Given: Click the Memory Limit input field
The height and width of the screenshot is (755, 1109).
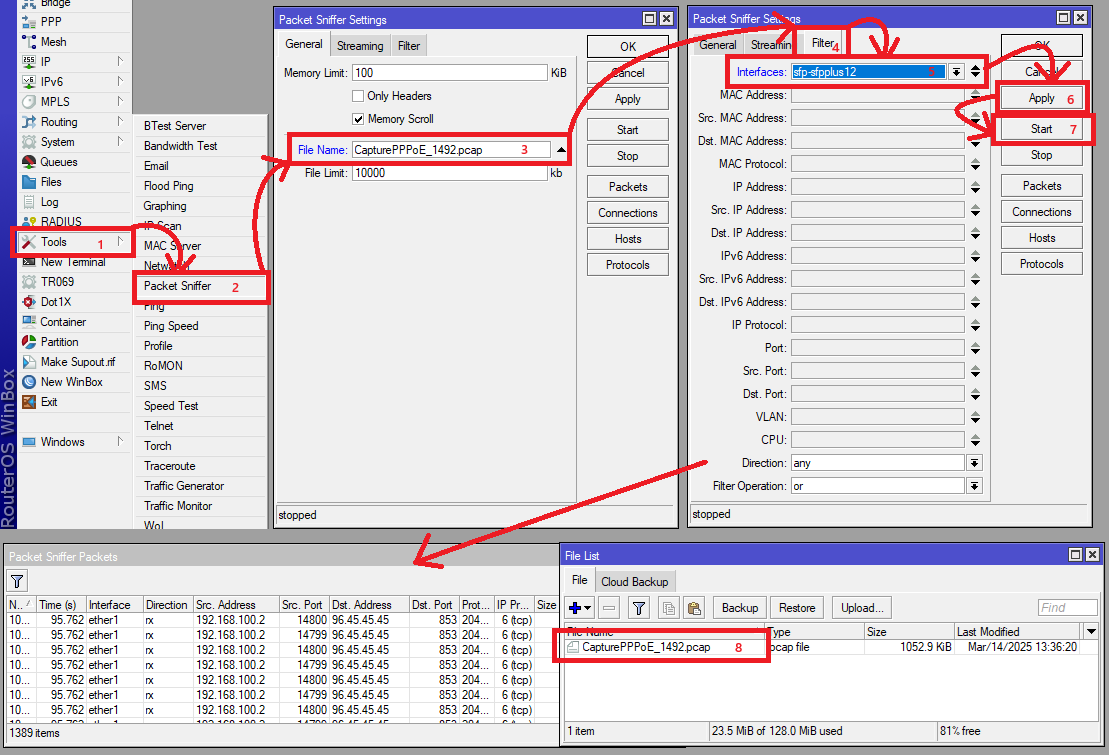Looking at the screenshot, I should (450, 73).
